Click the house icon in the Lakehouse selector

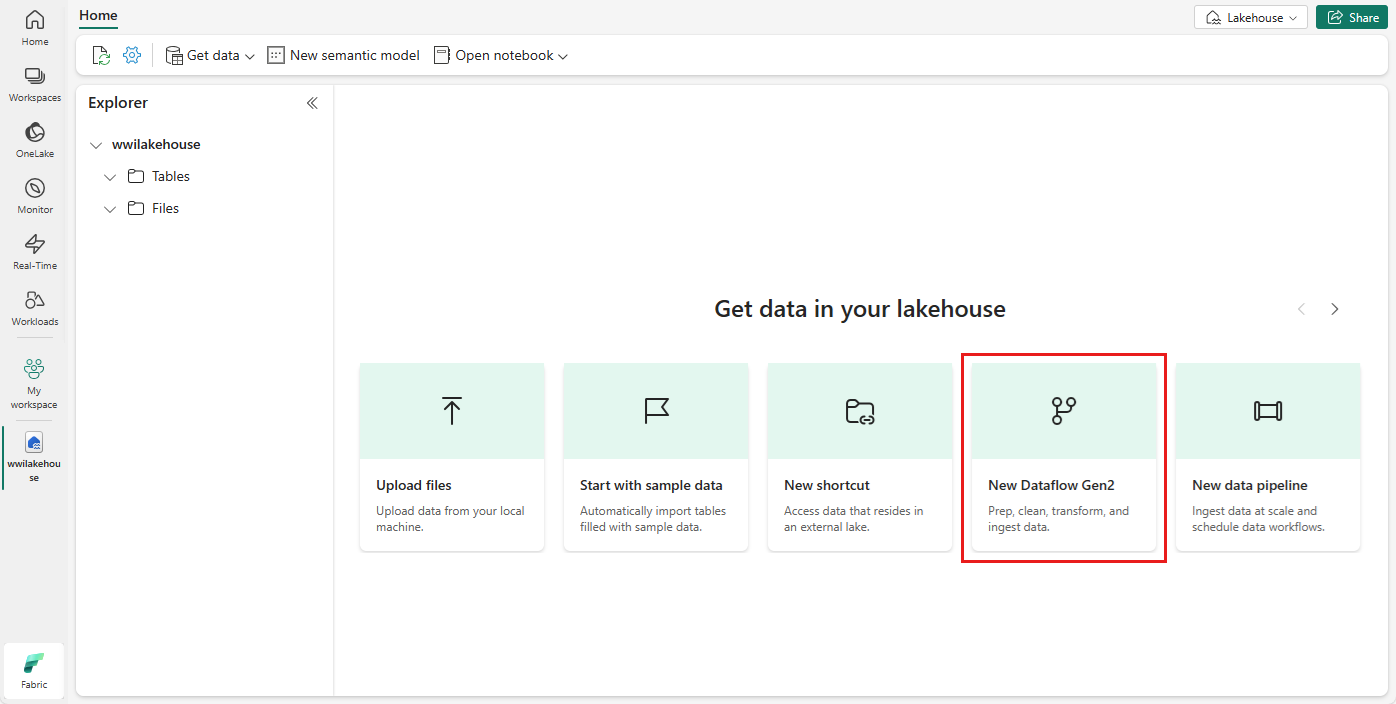1213,17
